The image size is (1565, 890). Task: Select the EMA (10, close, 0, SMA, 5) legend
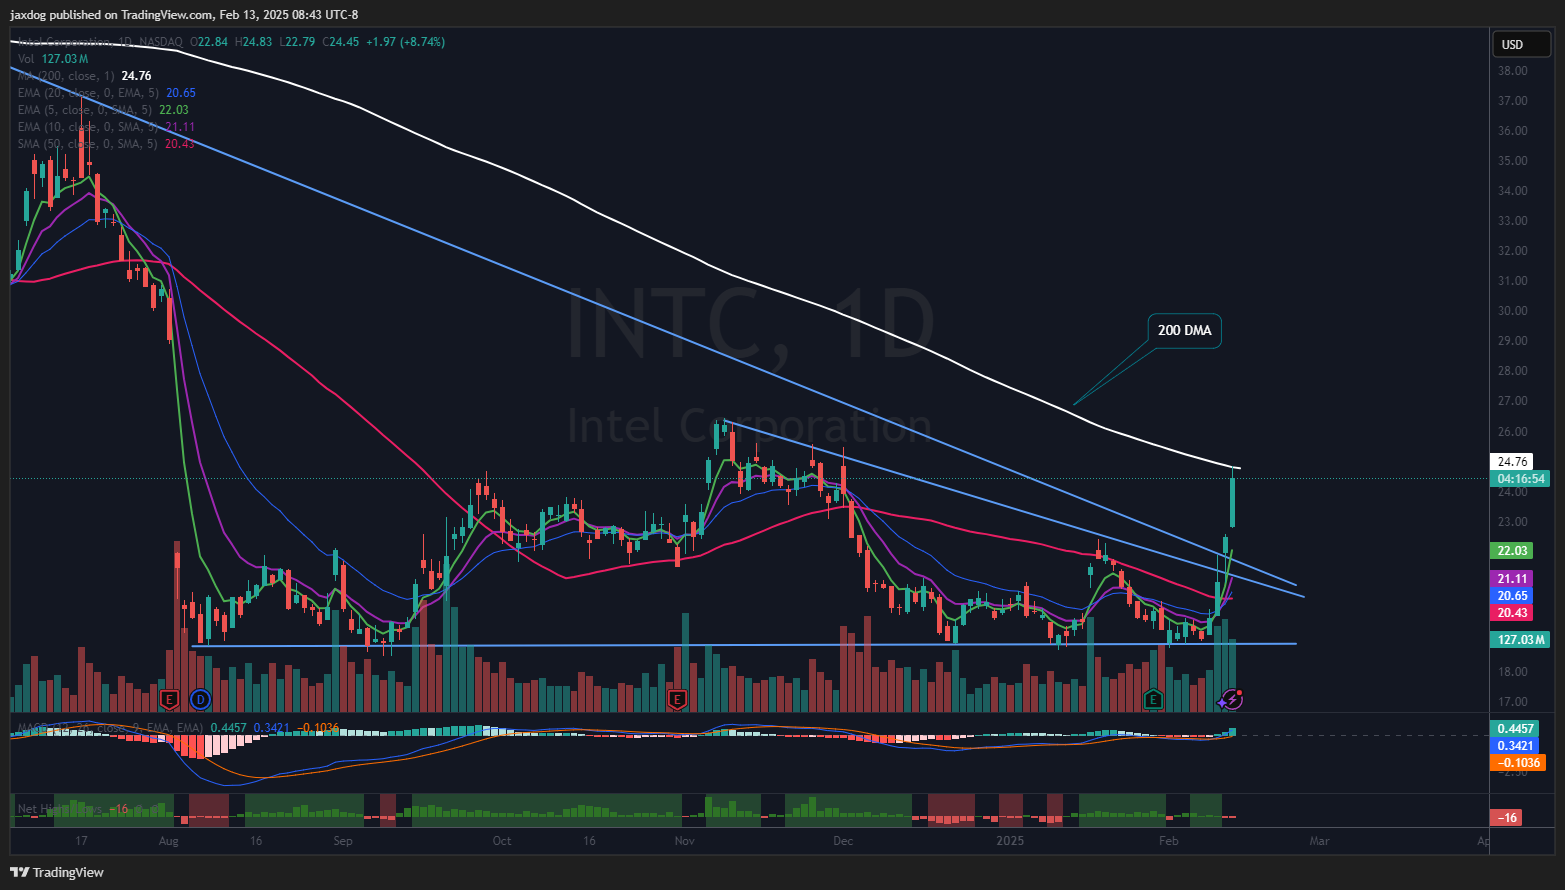point(106,127)
